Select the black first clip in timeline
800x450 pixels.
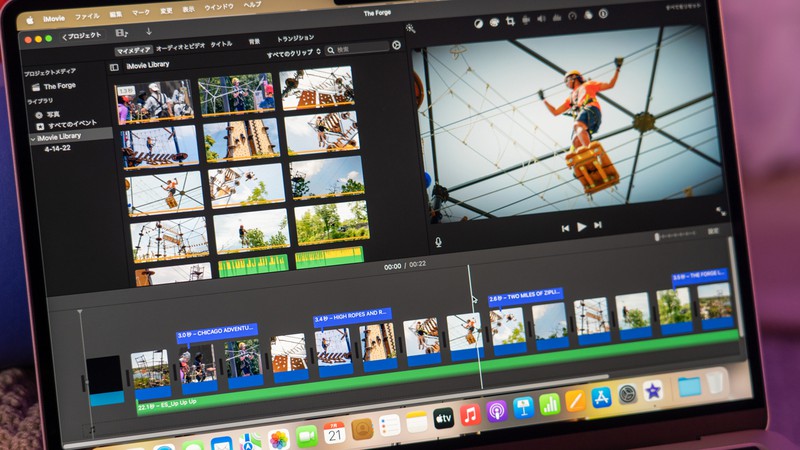pos(105,380)
